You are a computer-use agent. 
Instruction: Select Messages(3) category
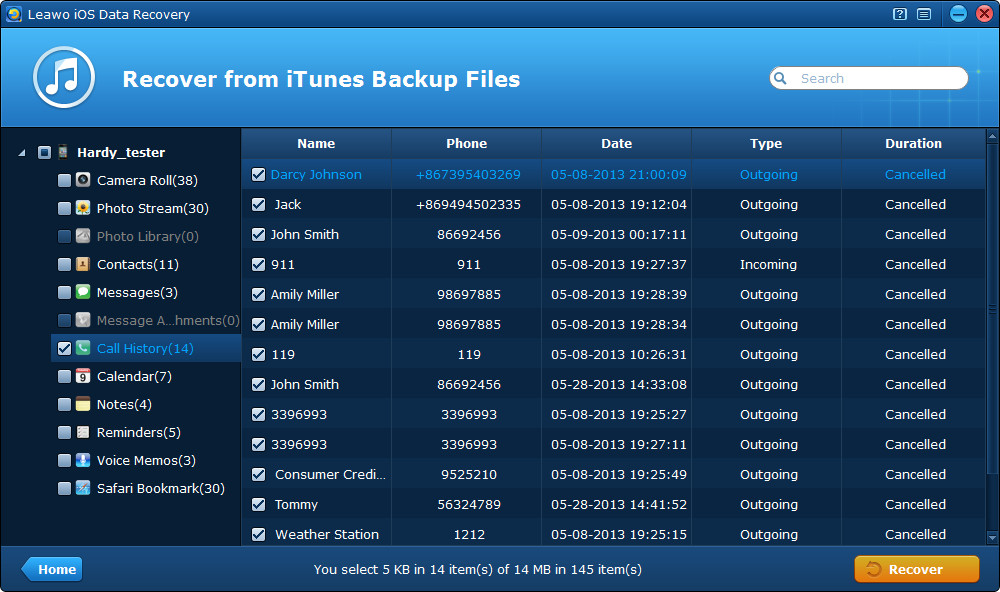click(137, 292)
